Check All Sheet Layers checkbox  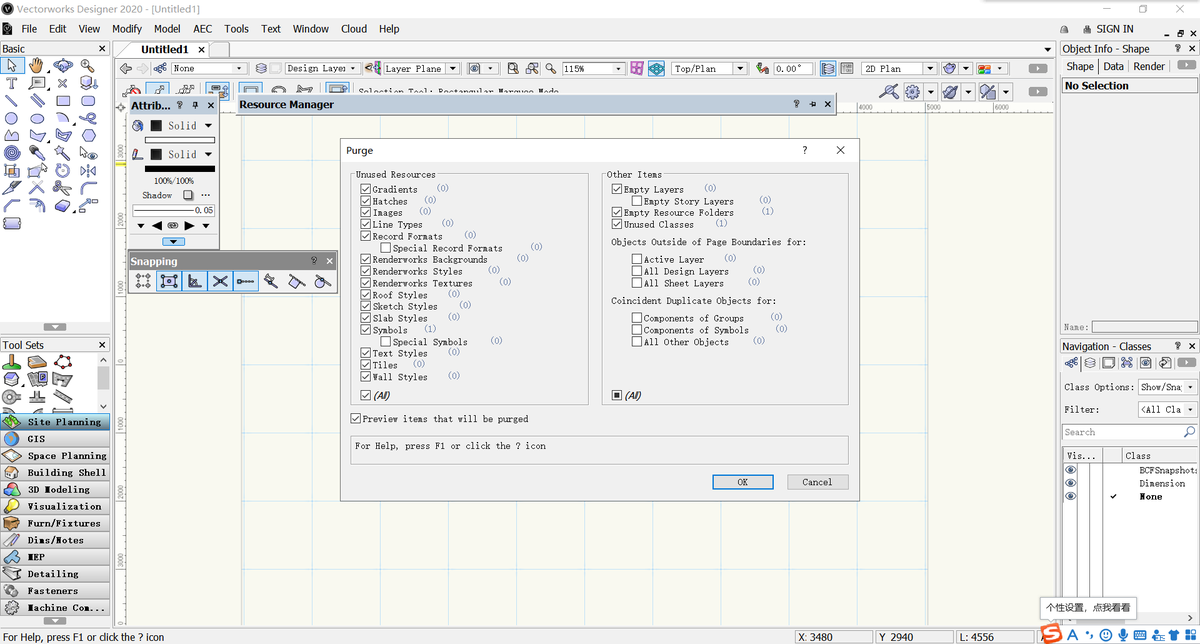click(637, 283)
